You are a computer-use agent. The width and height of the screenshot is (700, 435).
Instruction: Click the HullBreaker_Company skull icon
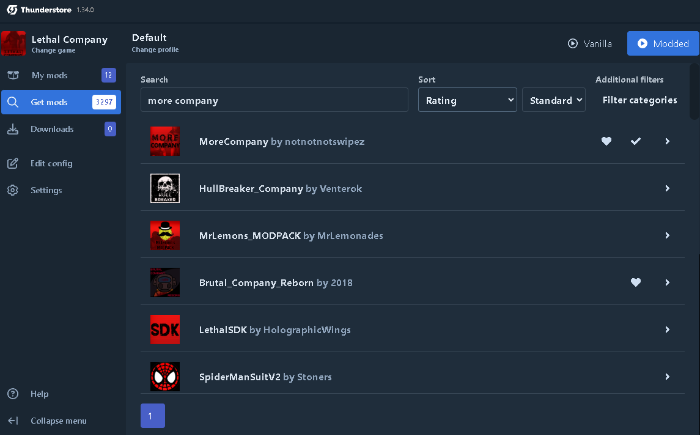click(x=165, y=188)
